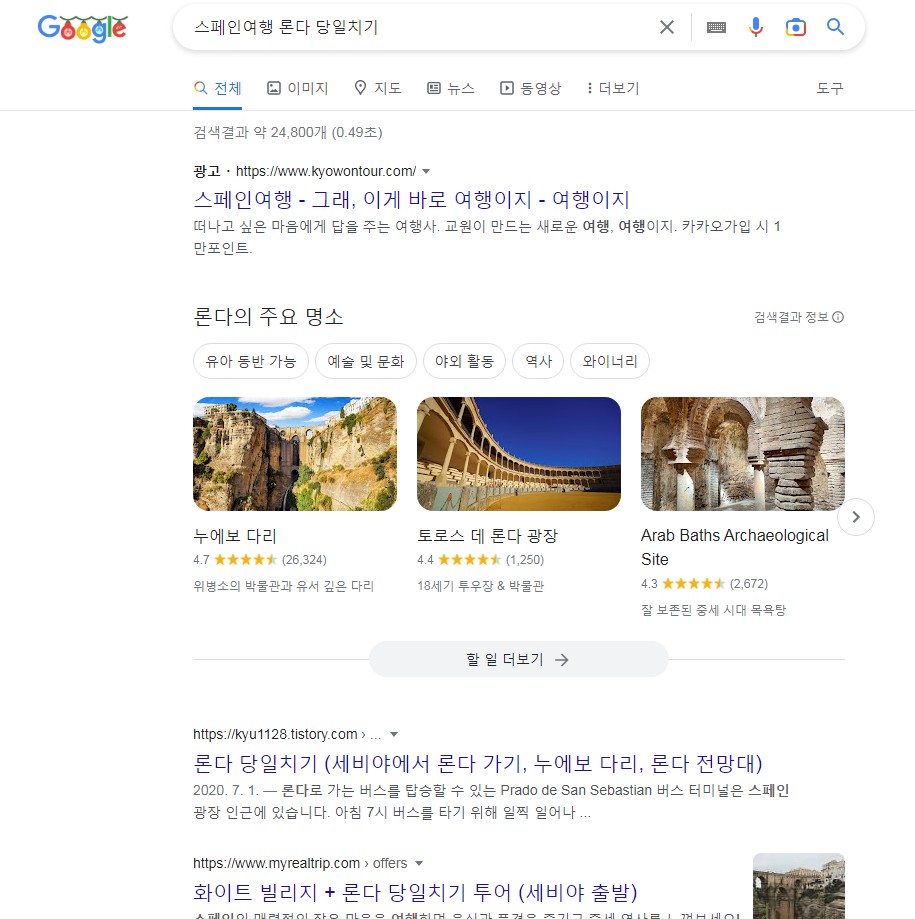915x919 pixels.
Task: Open the on-screen keyboard input tool
Action: tap(716, 28)
